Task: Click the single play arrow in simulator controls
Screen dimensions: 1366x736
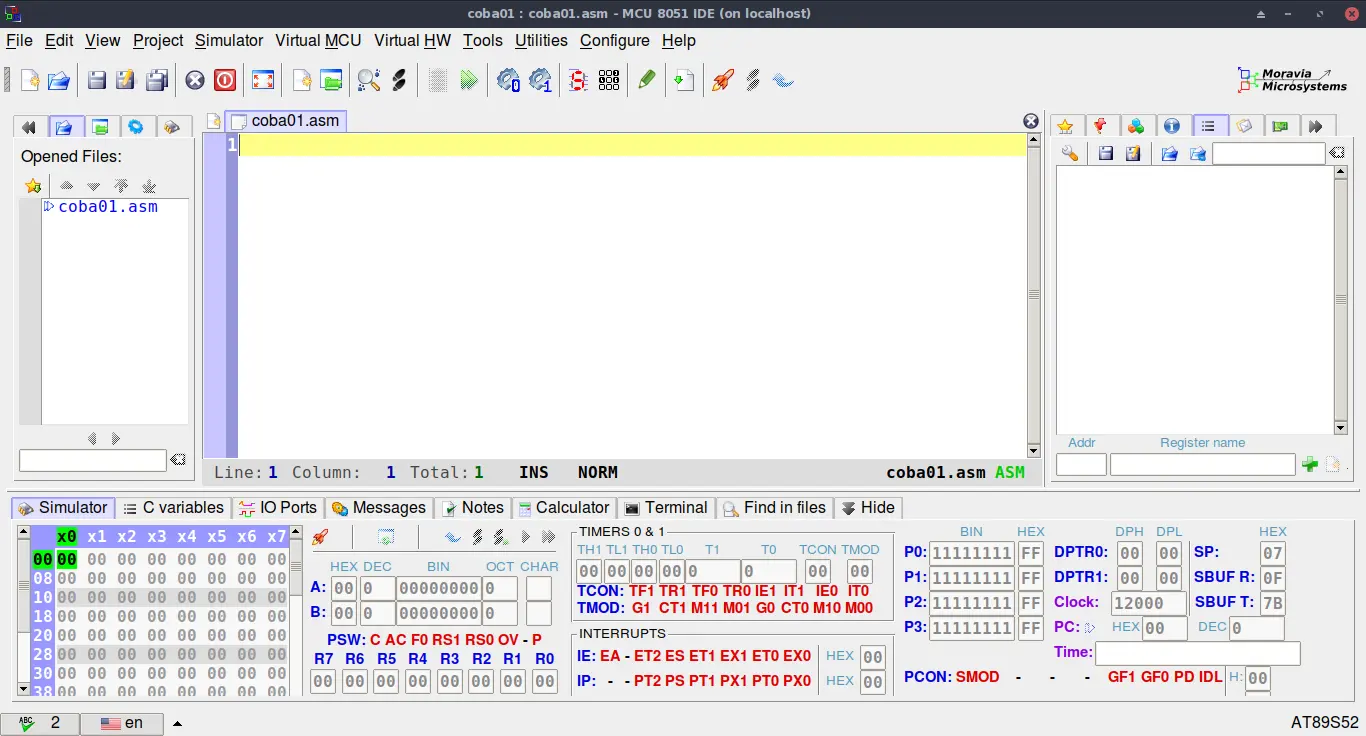Action: click(x=526, y=538)
